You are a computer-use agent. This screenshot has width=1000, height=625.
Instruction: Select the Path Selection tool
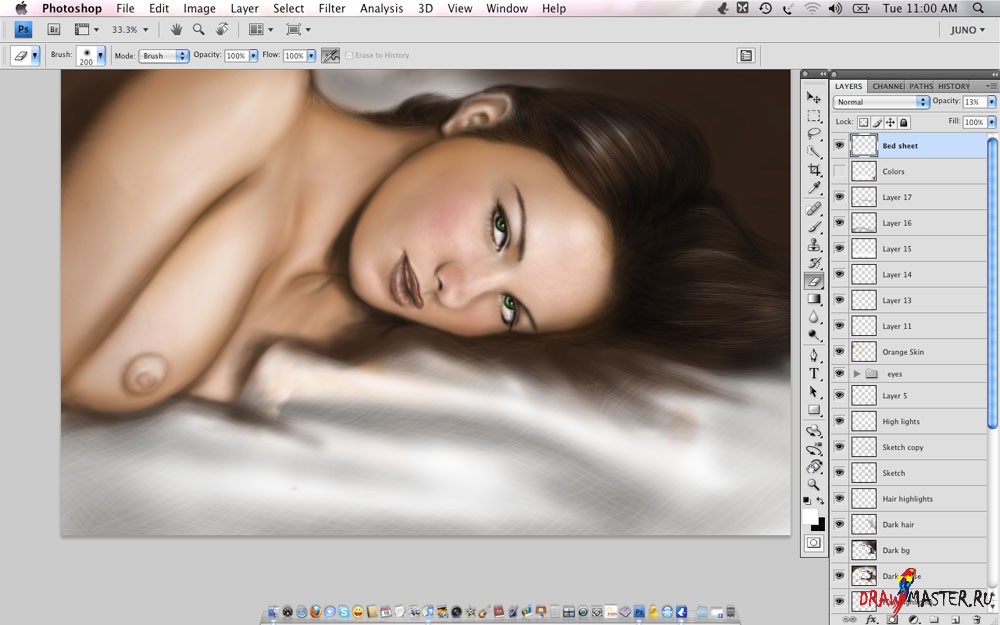(814, 392)
